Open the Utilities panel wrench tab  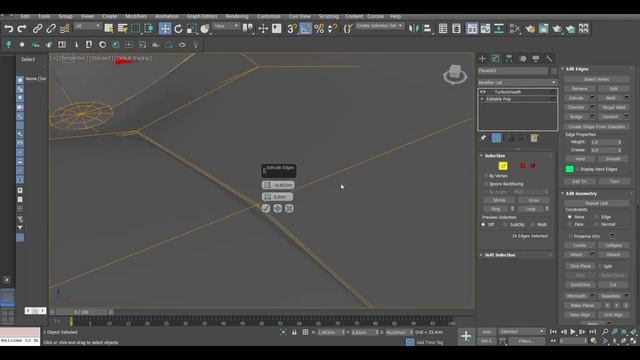click(549, 59)
